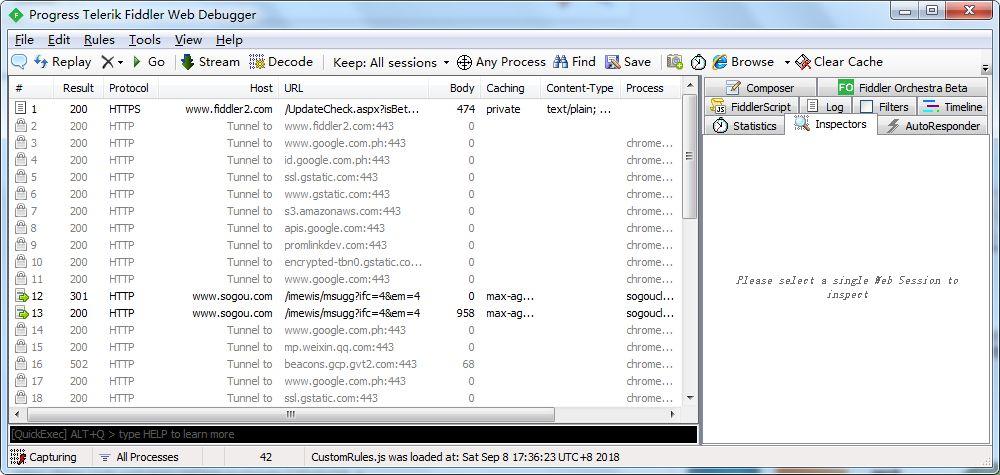The image size is (1000, 475).
Task: Sort sessions by Protocol column
Action: point(129,88)
